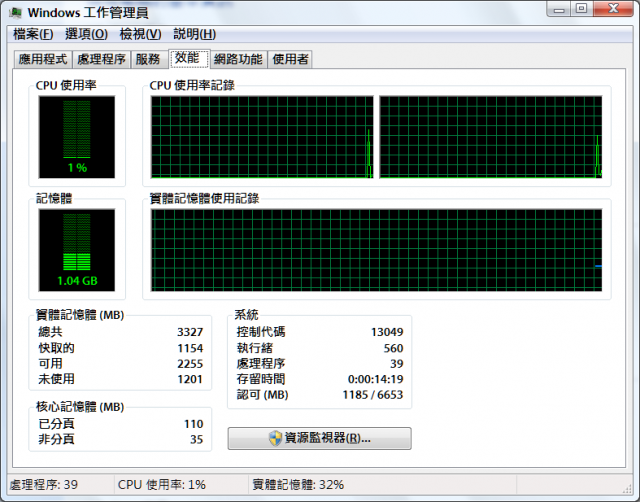The image size is (640, 502).
Task: Select the 效能 tab
Action: (188, 58)
